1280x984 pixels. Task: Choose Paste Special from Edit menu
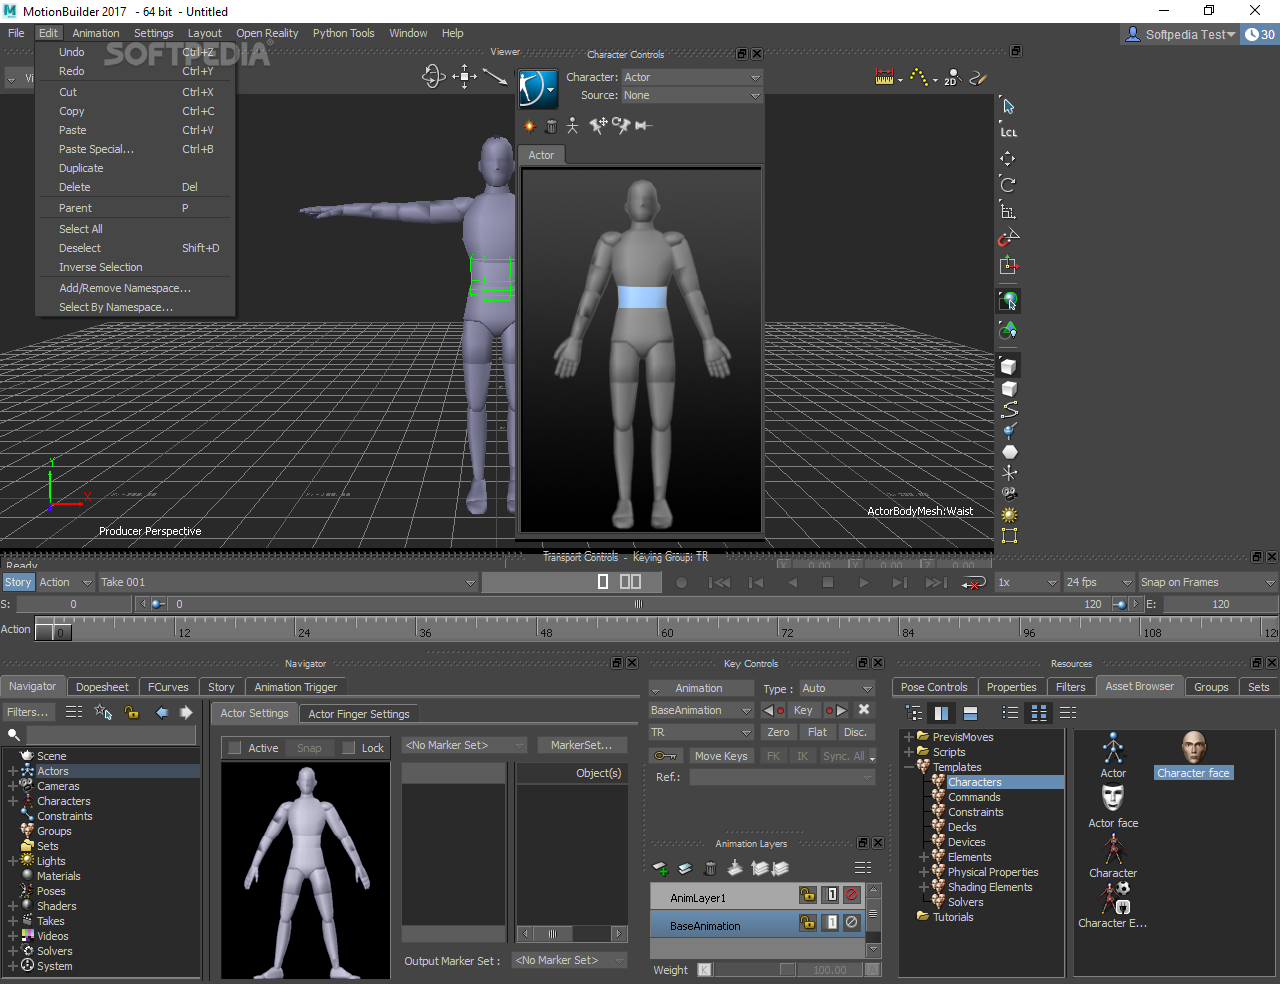96,149
